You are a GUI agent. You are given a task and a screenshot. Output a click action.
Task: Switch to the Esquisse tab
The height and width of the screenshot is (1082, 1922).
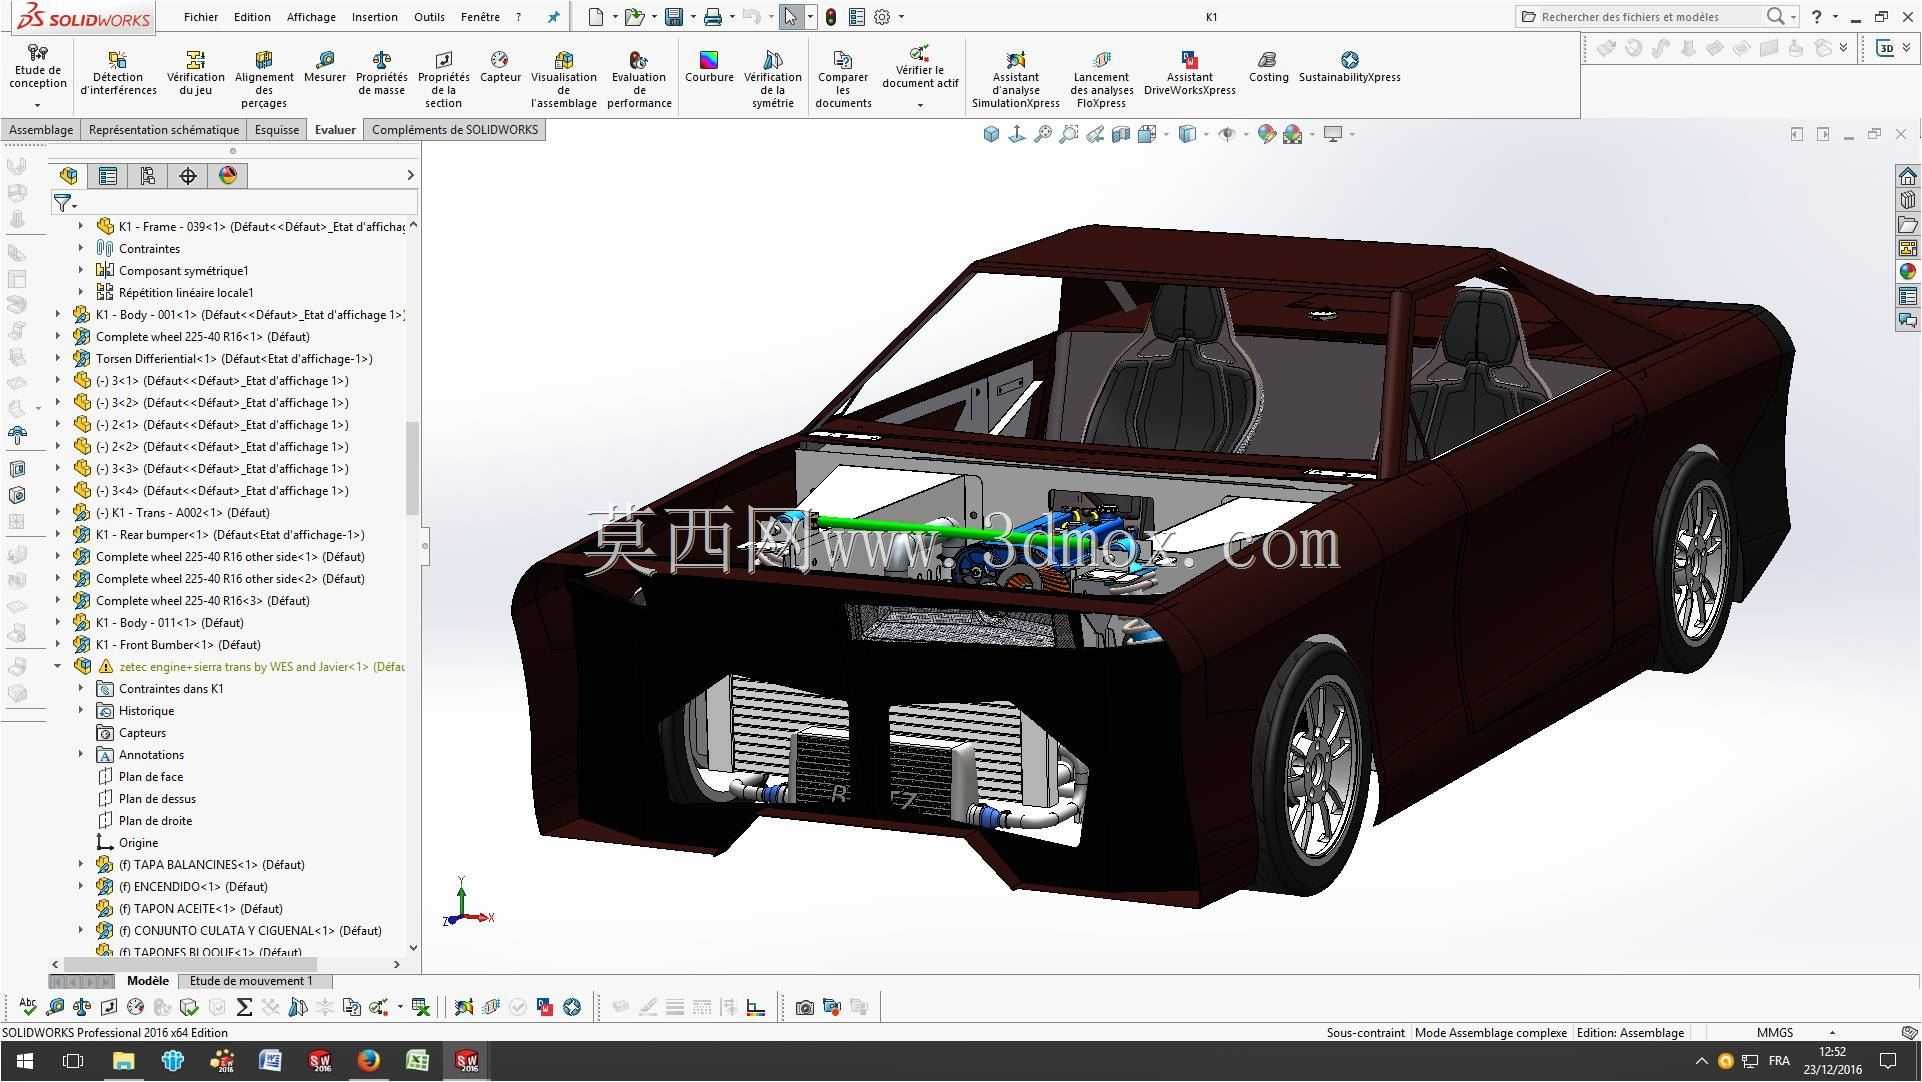click(277, 130)
